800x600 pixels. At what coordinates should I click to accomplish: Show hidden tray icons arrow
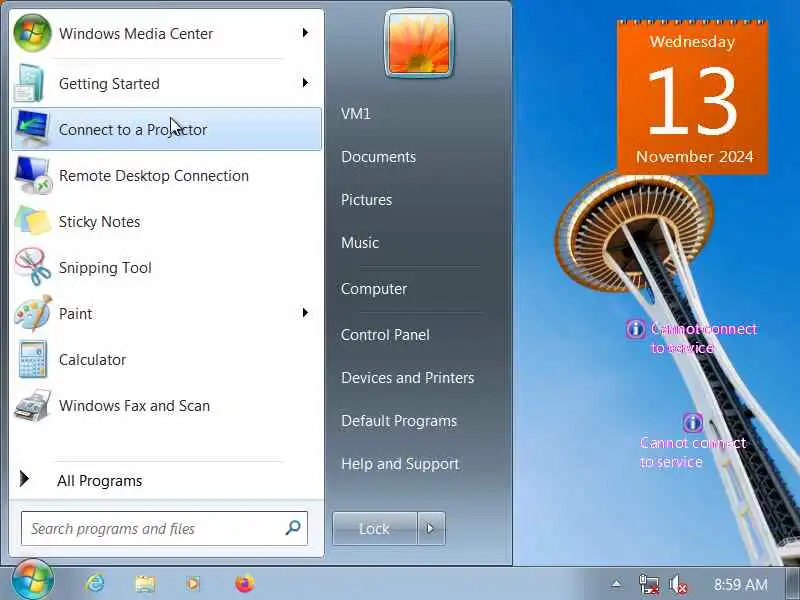pos(617,584)
